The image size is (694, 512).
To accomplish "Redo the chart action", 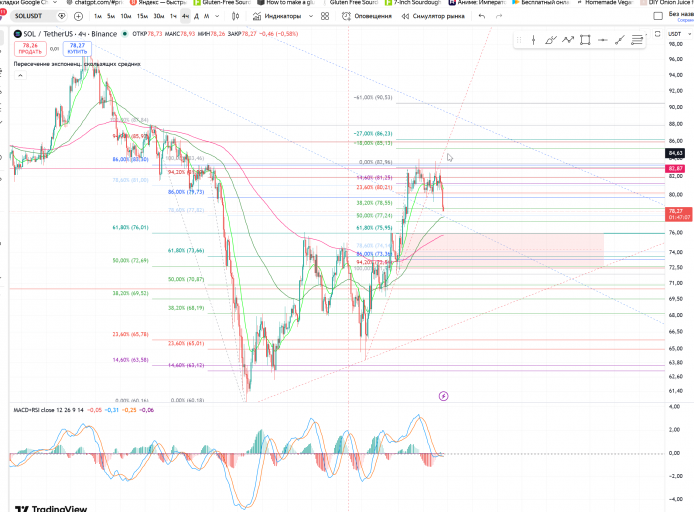I will click(x=499, y=16).
